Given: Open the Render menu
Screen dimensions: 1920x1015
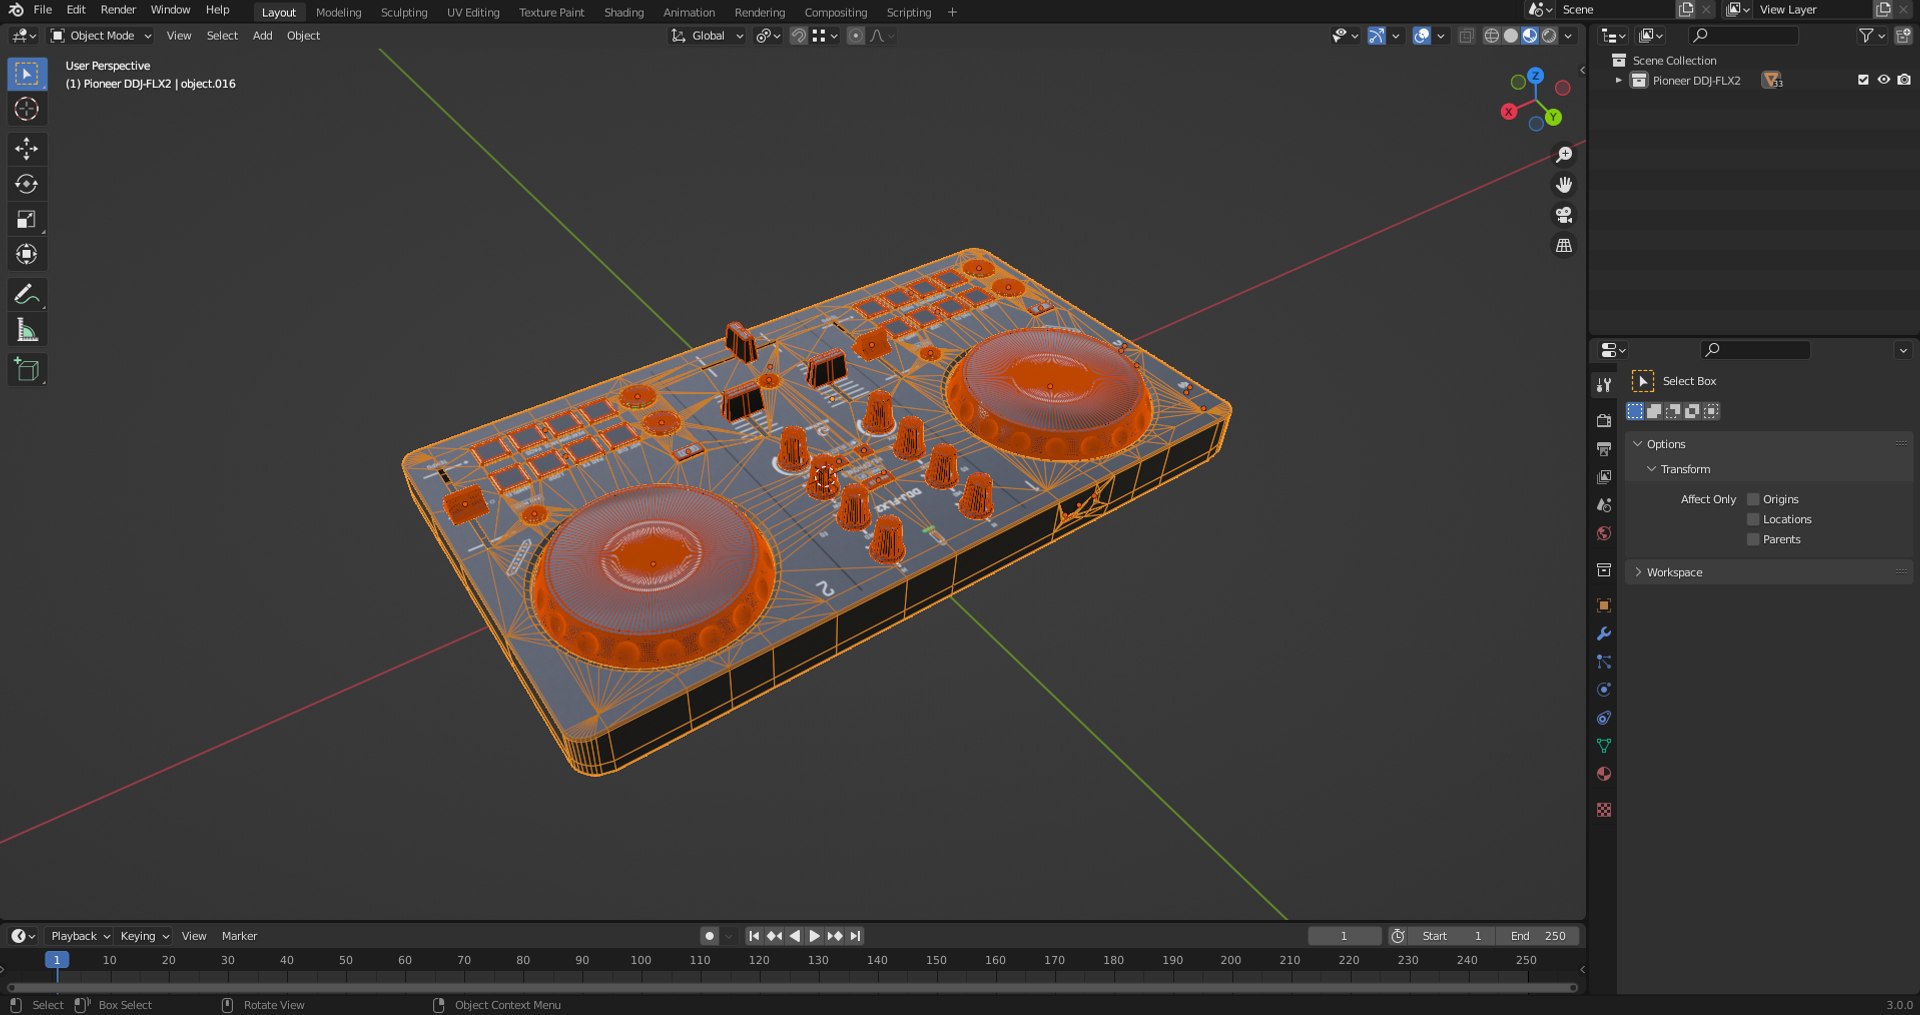Looking at the screenshot, I should 118,10.
